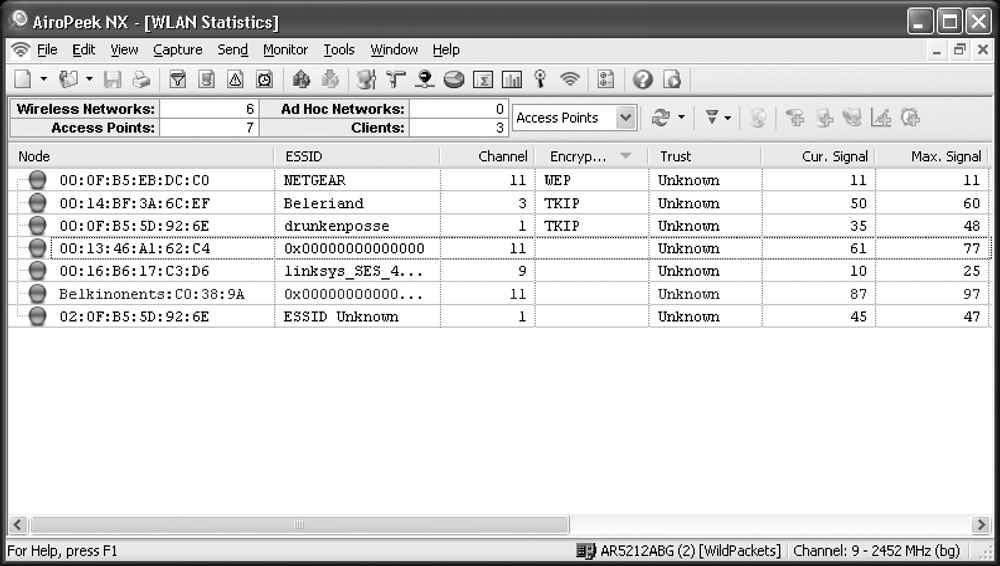
Task: Click the ESSID Unknown cell
Action: coord(357,317)
